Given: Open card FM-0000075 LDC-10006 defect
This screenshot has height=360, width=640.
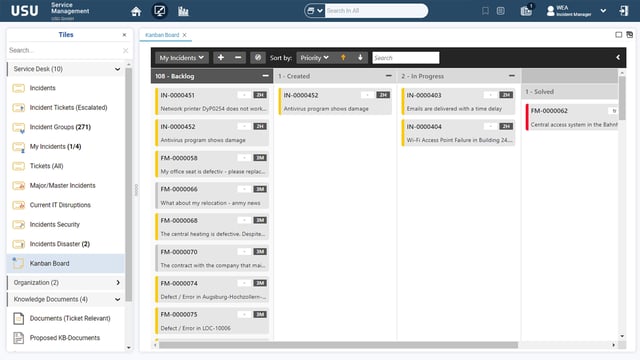Looking at the screenshot, I should 212,321.
